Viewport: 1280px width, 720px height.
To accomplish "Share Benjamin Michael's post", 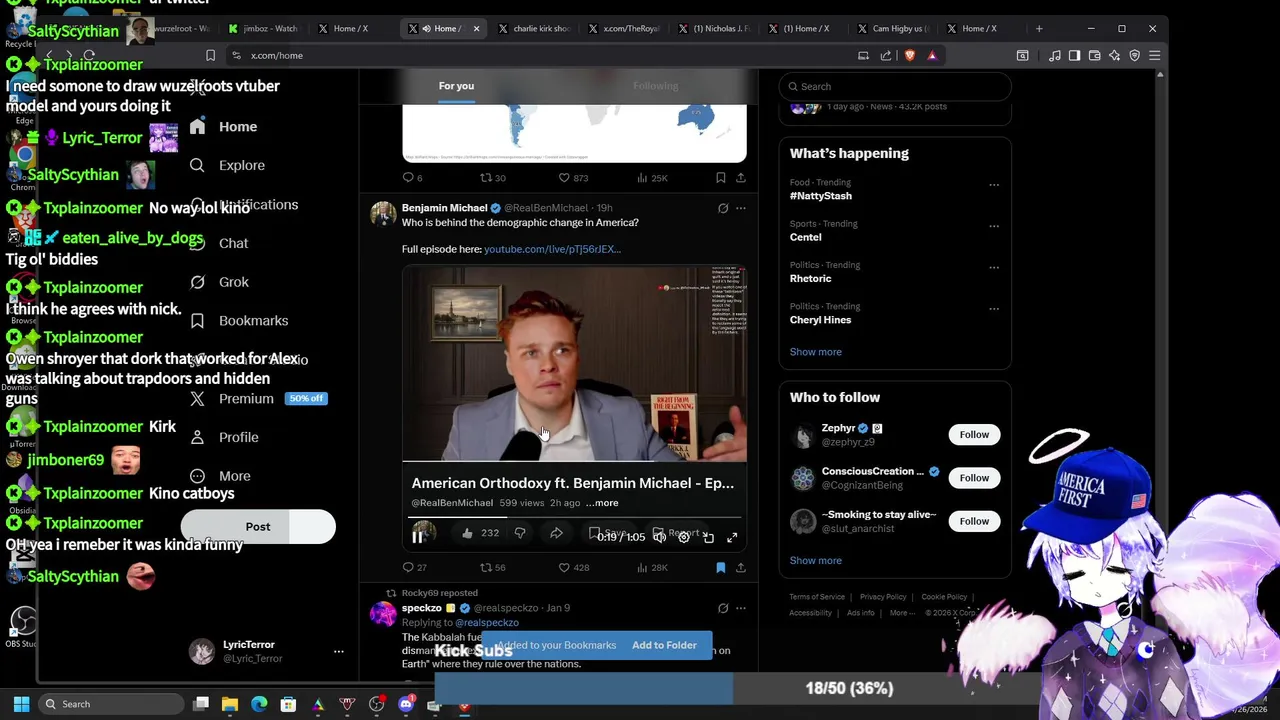I will [740, 568].
